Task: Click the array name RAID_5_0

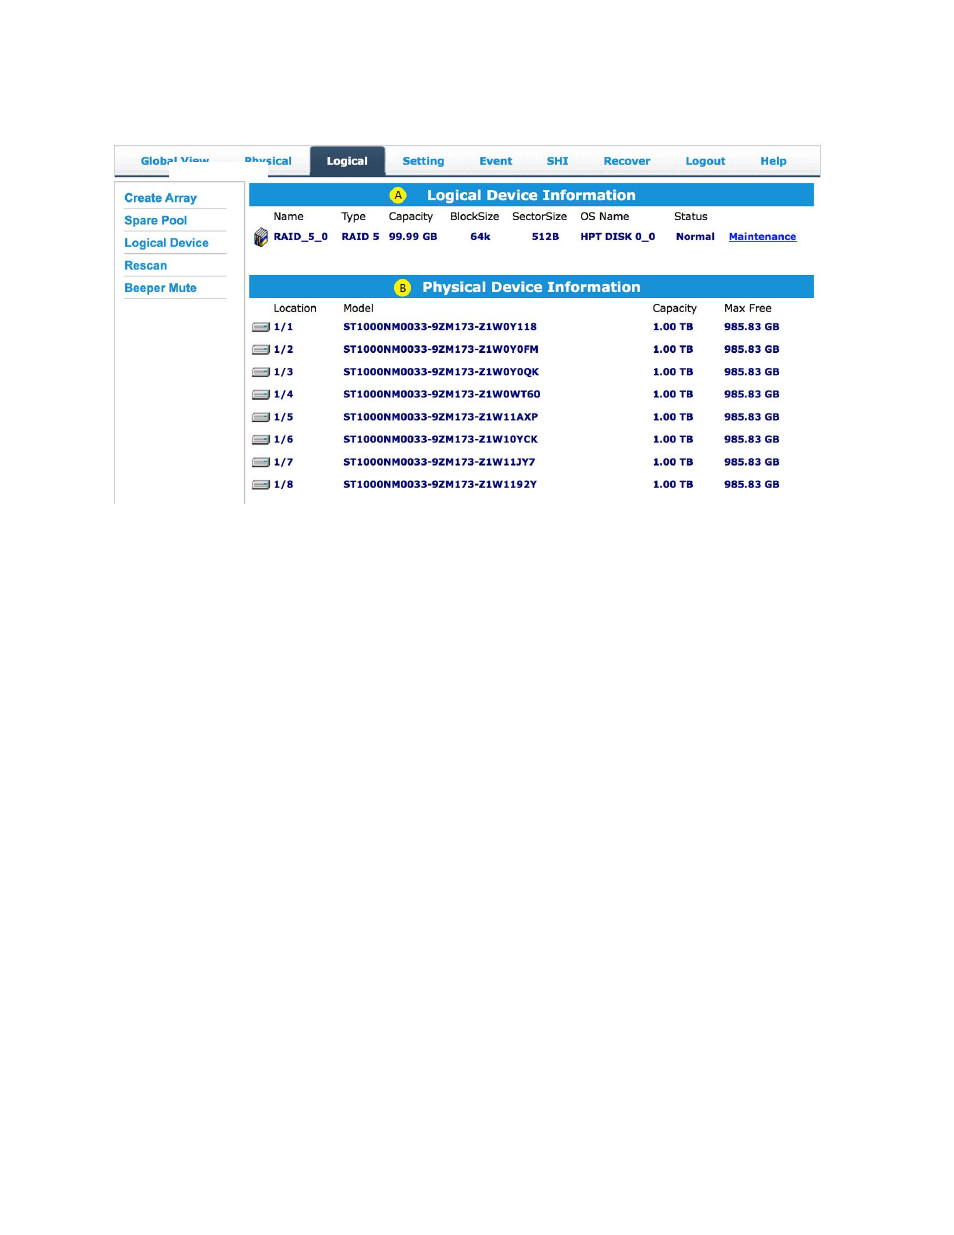Action: click(x=301, y=237)
